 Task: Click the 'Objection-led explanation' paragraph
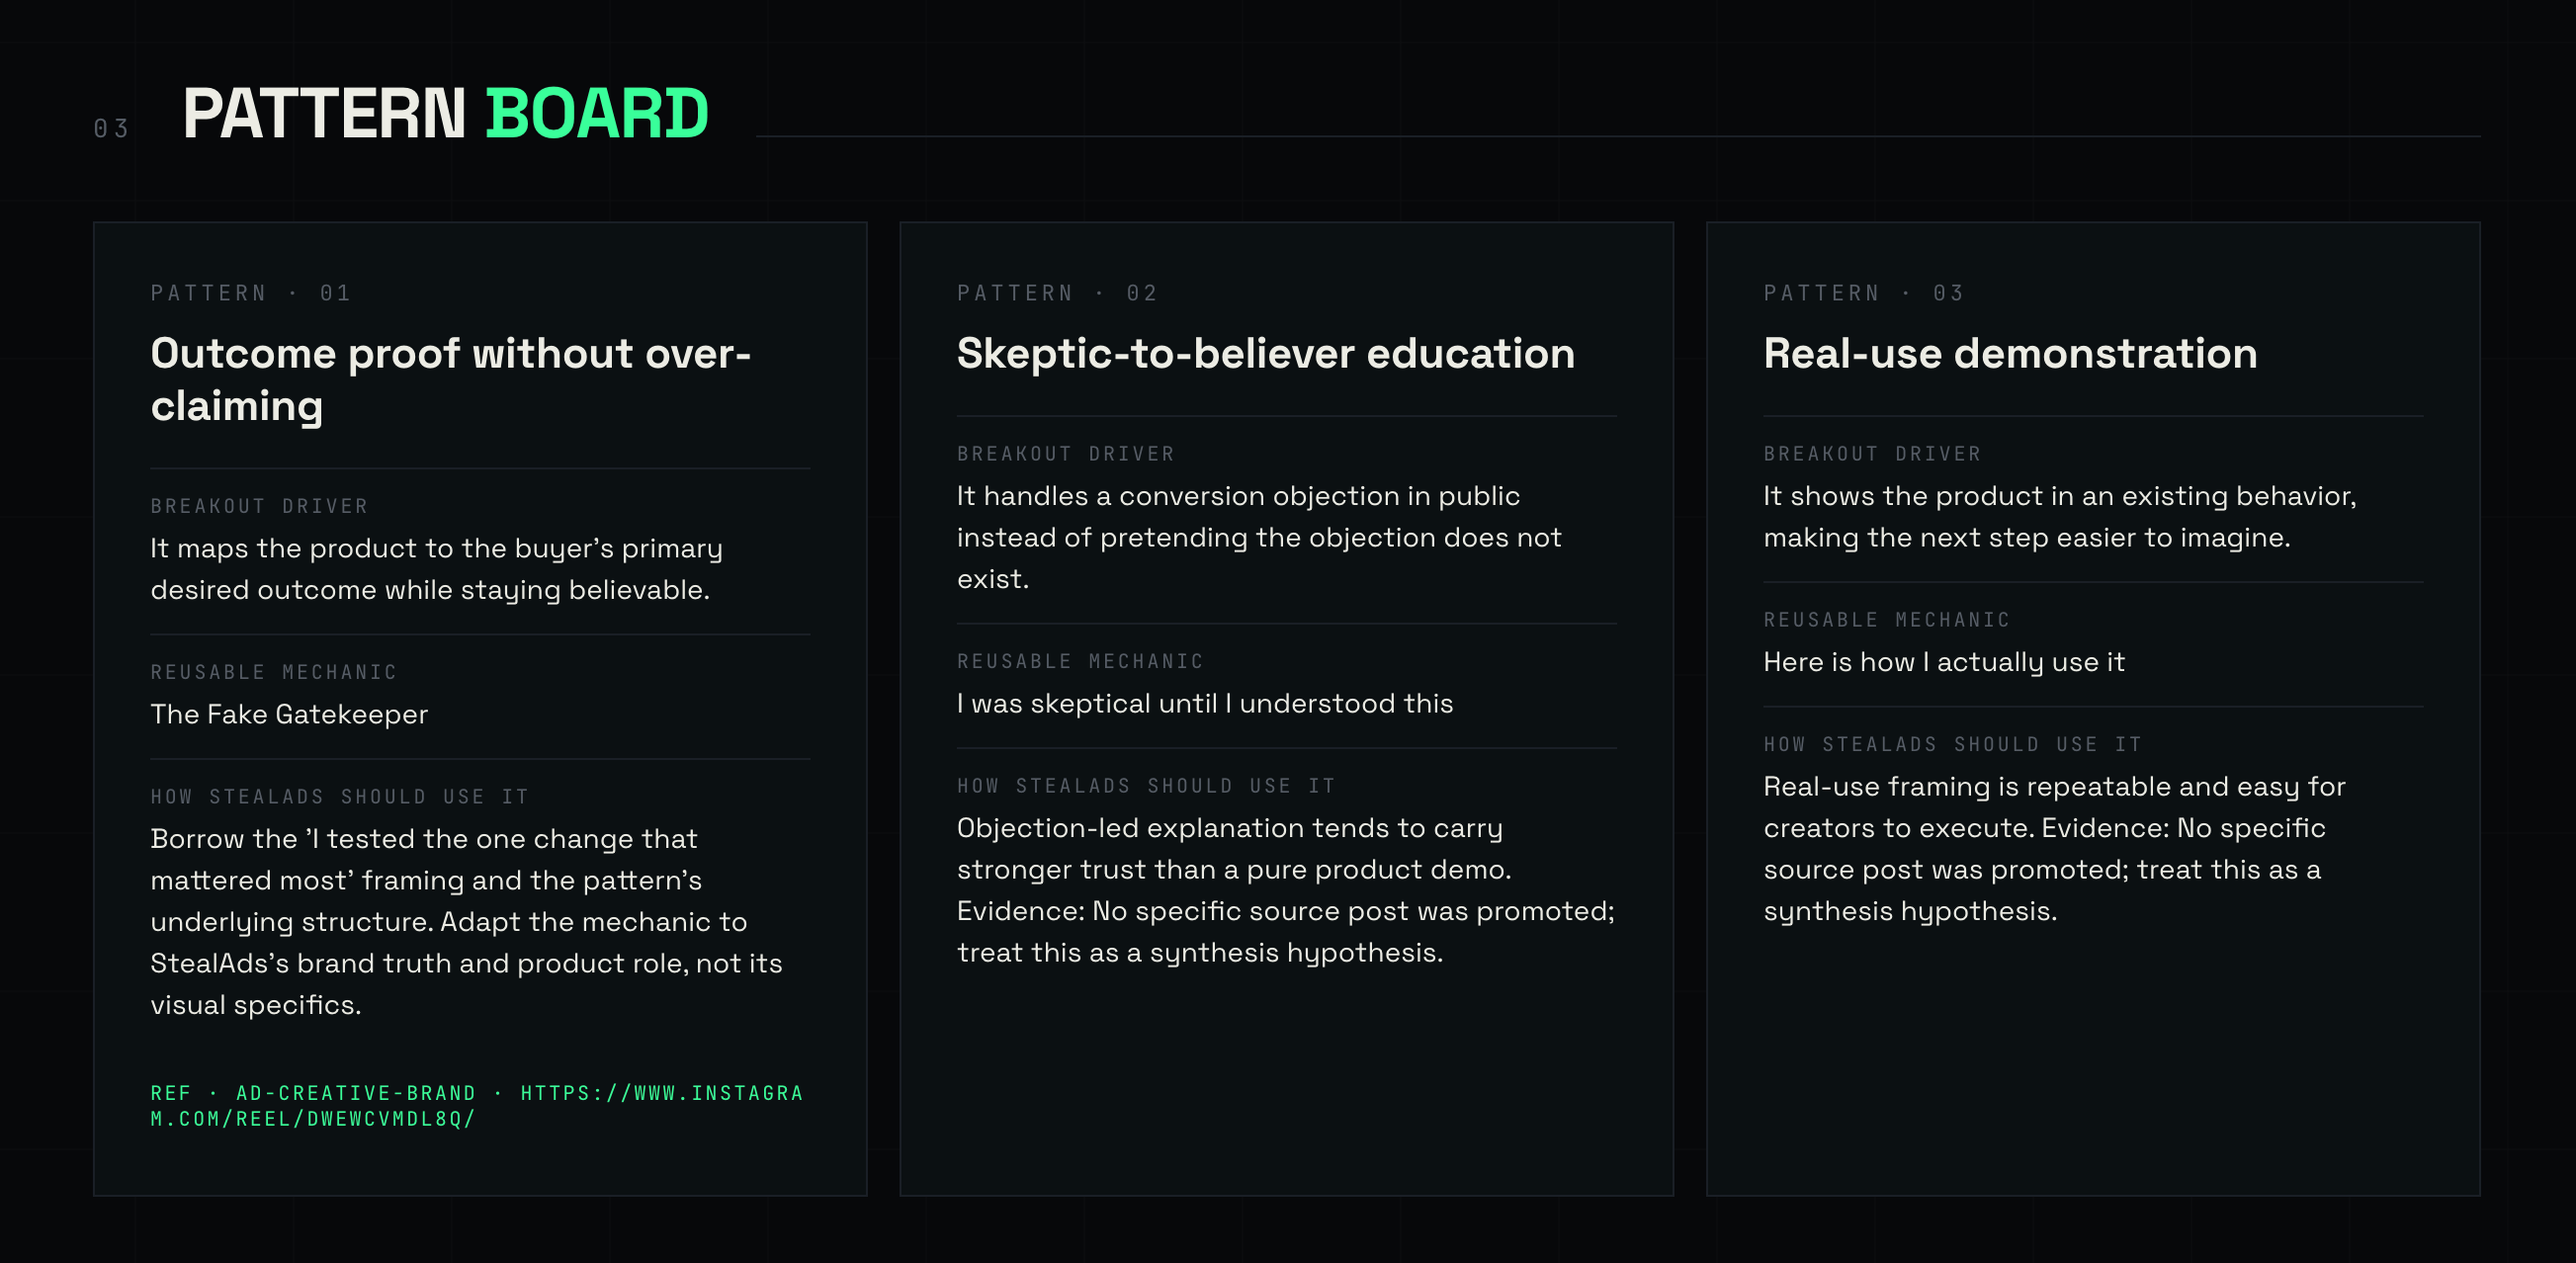1285,890
